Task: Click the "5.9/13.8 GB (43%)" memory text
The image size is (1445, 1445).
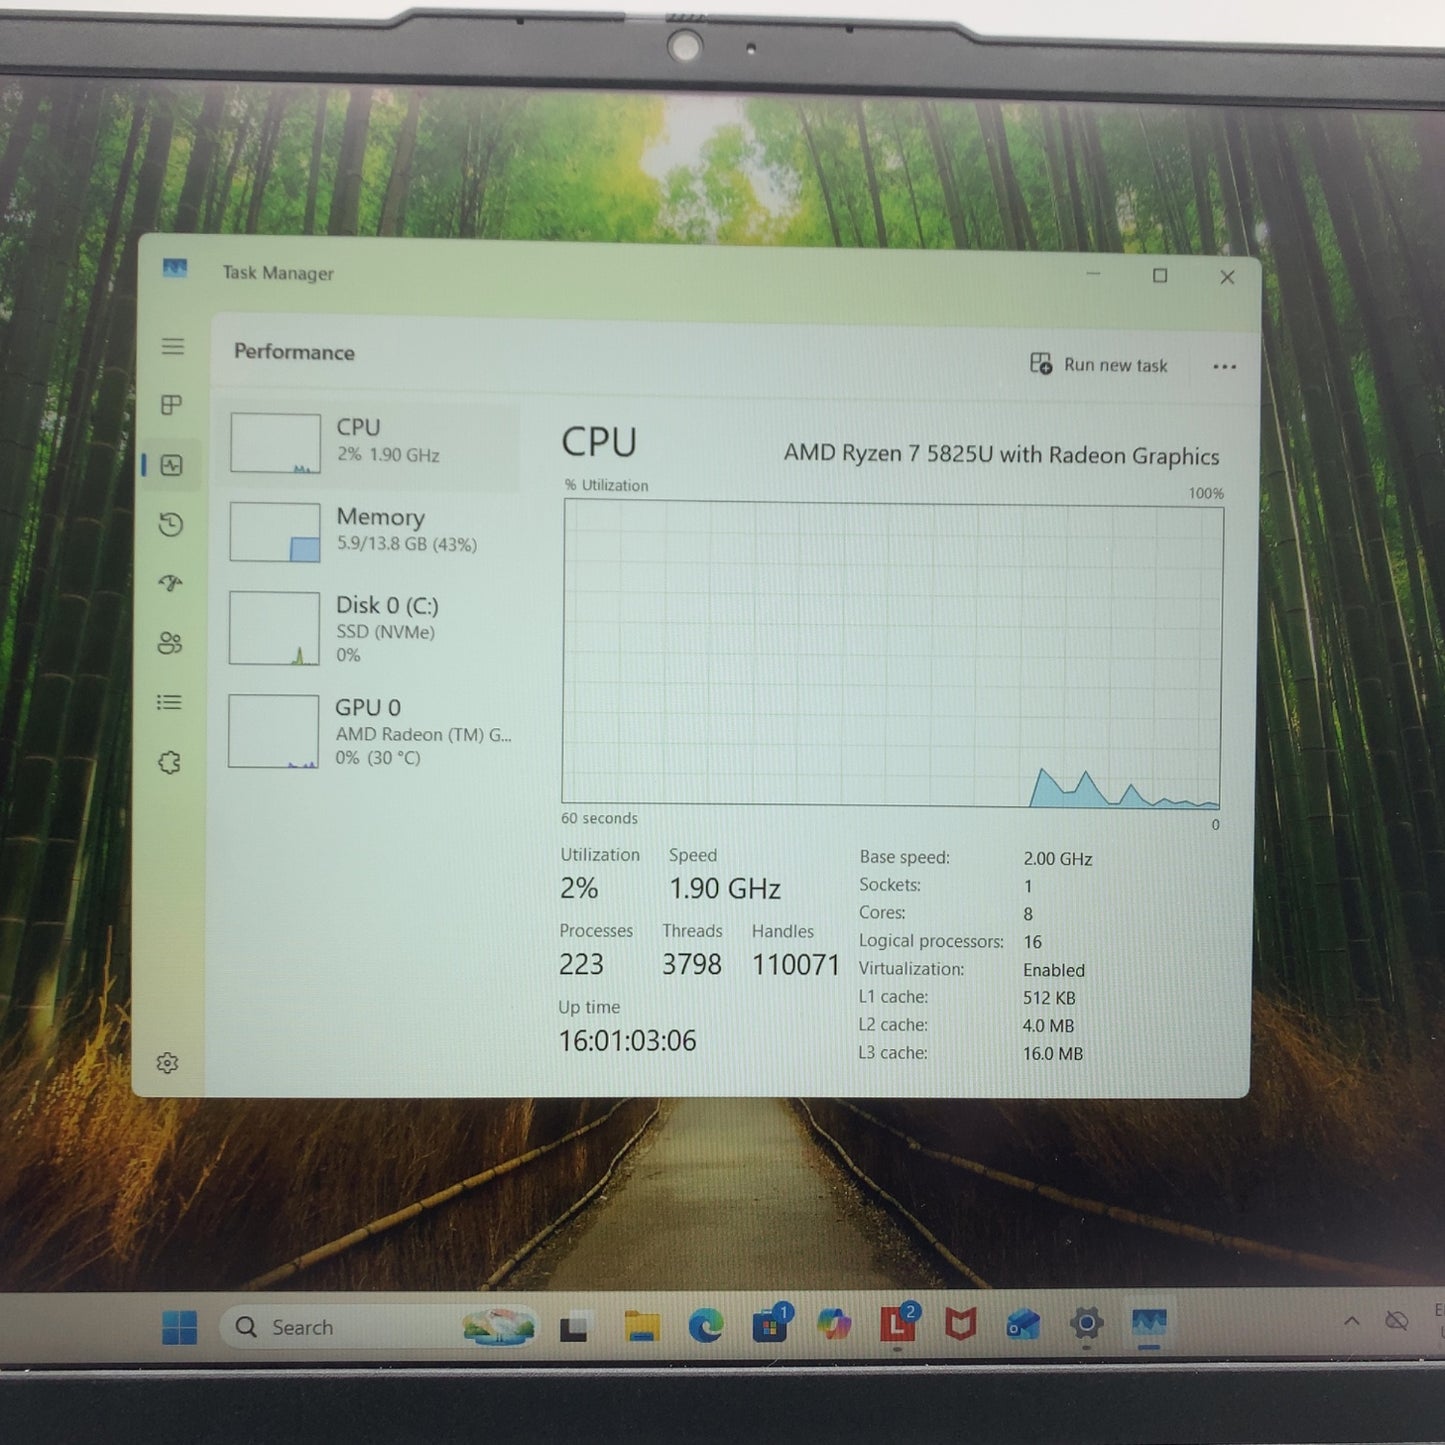Action: [x=407, y=544]
